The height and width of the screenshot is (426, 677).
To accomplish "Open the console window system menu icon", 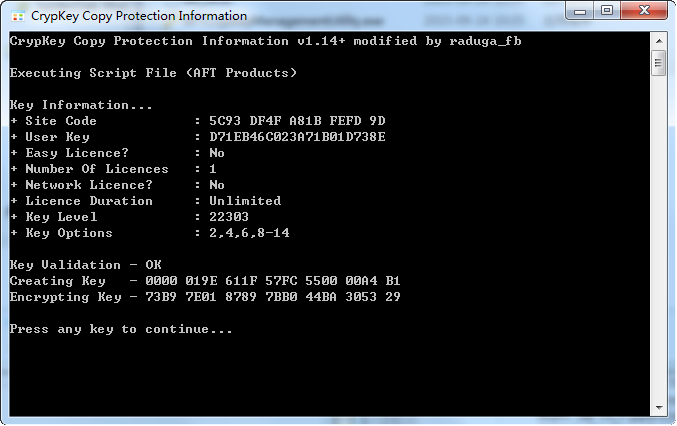I will pyautogui.click(x=18, y=15).
